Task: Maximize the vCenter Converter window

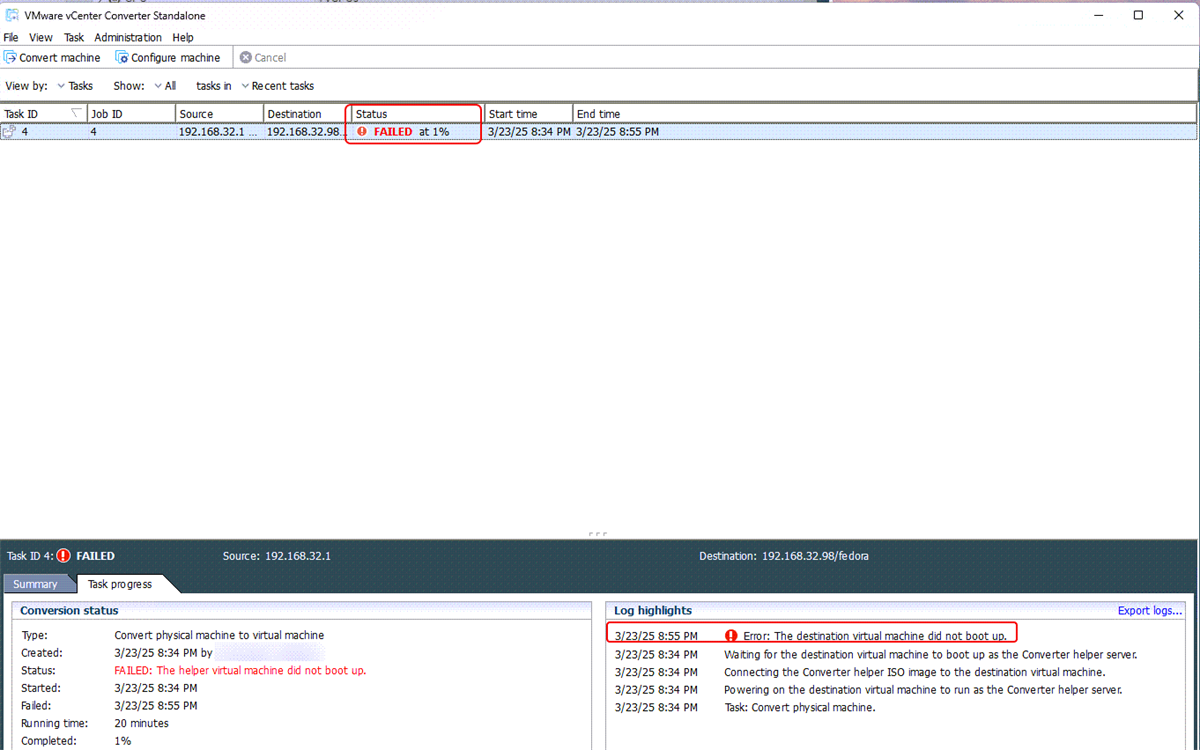Action: pyautogui.click(x=1138, y=15)
